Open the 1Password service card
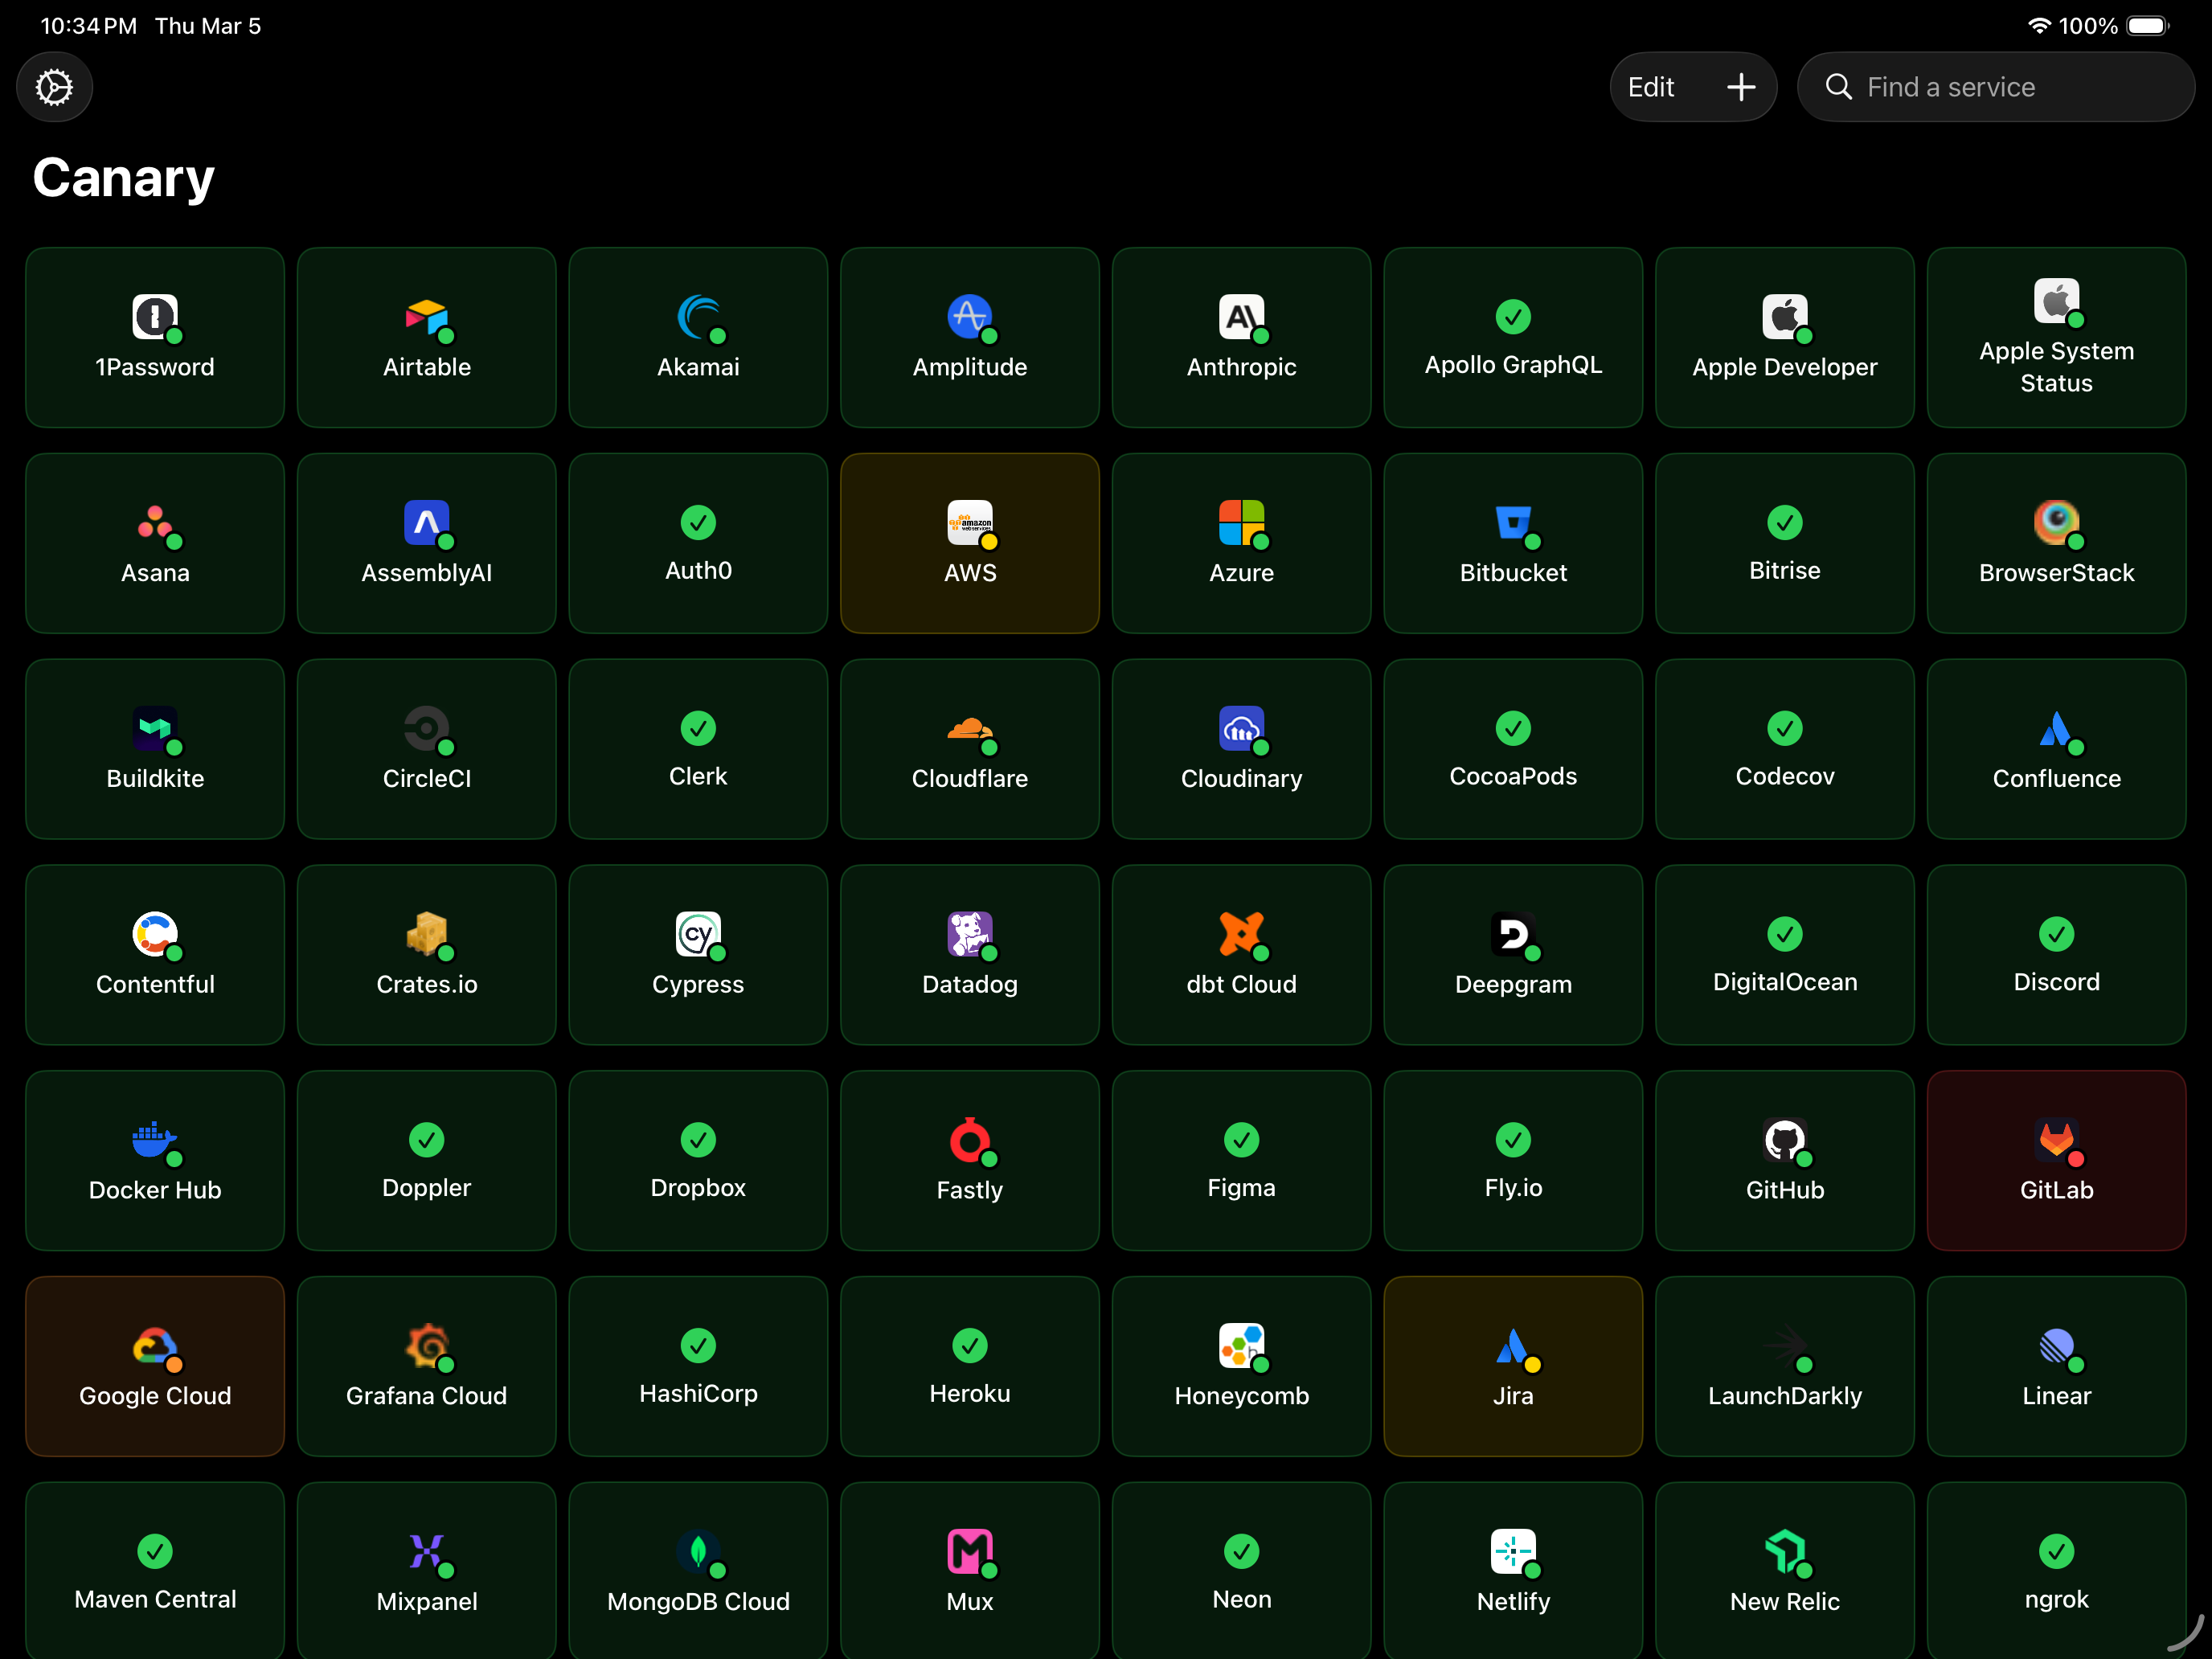This screenshot has width=2212, height=1659. pyautogui.click(x=155, y=338)
